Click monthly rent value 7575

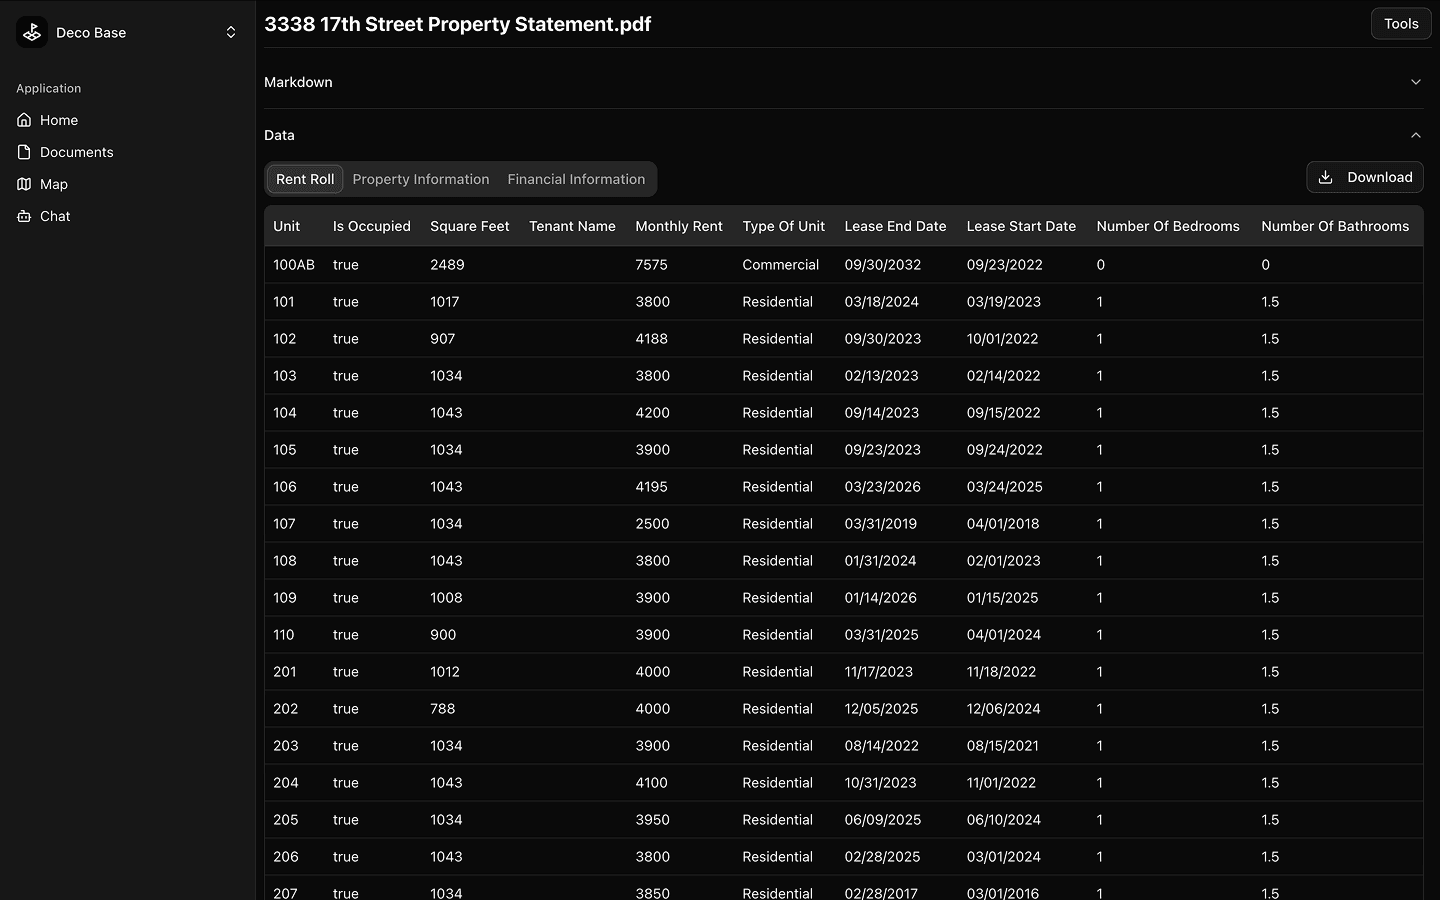651,265
